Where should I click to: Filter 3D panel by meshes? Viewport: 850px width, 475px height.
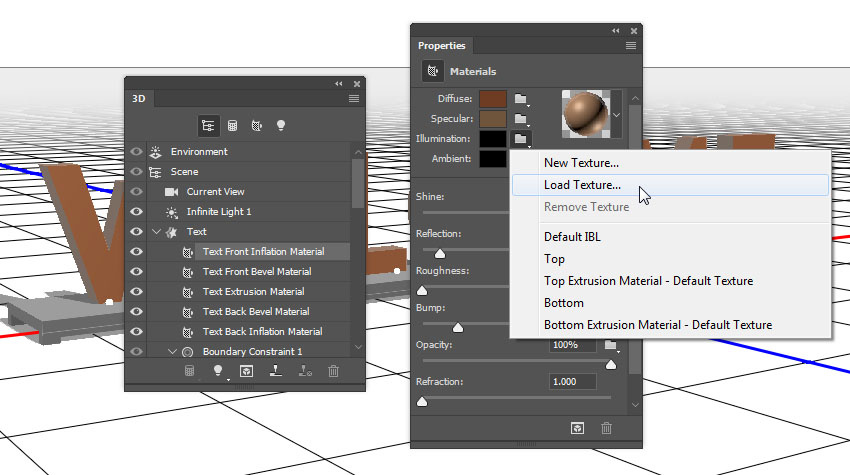click(x=232, y=125)
